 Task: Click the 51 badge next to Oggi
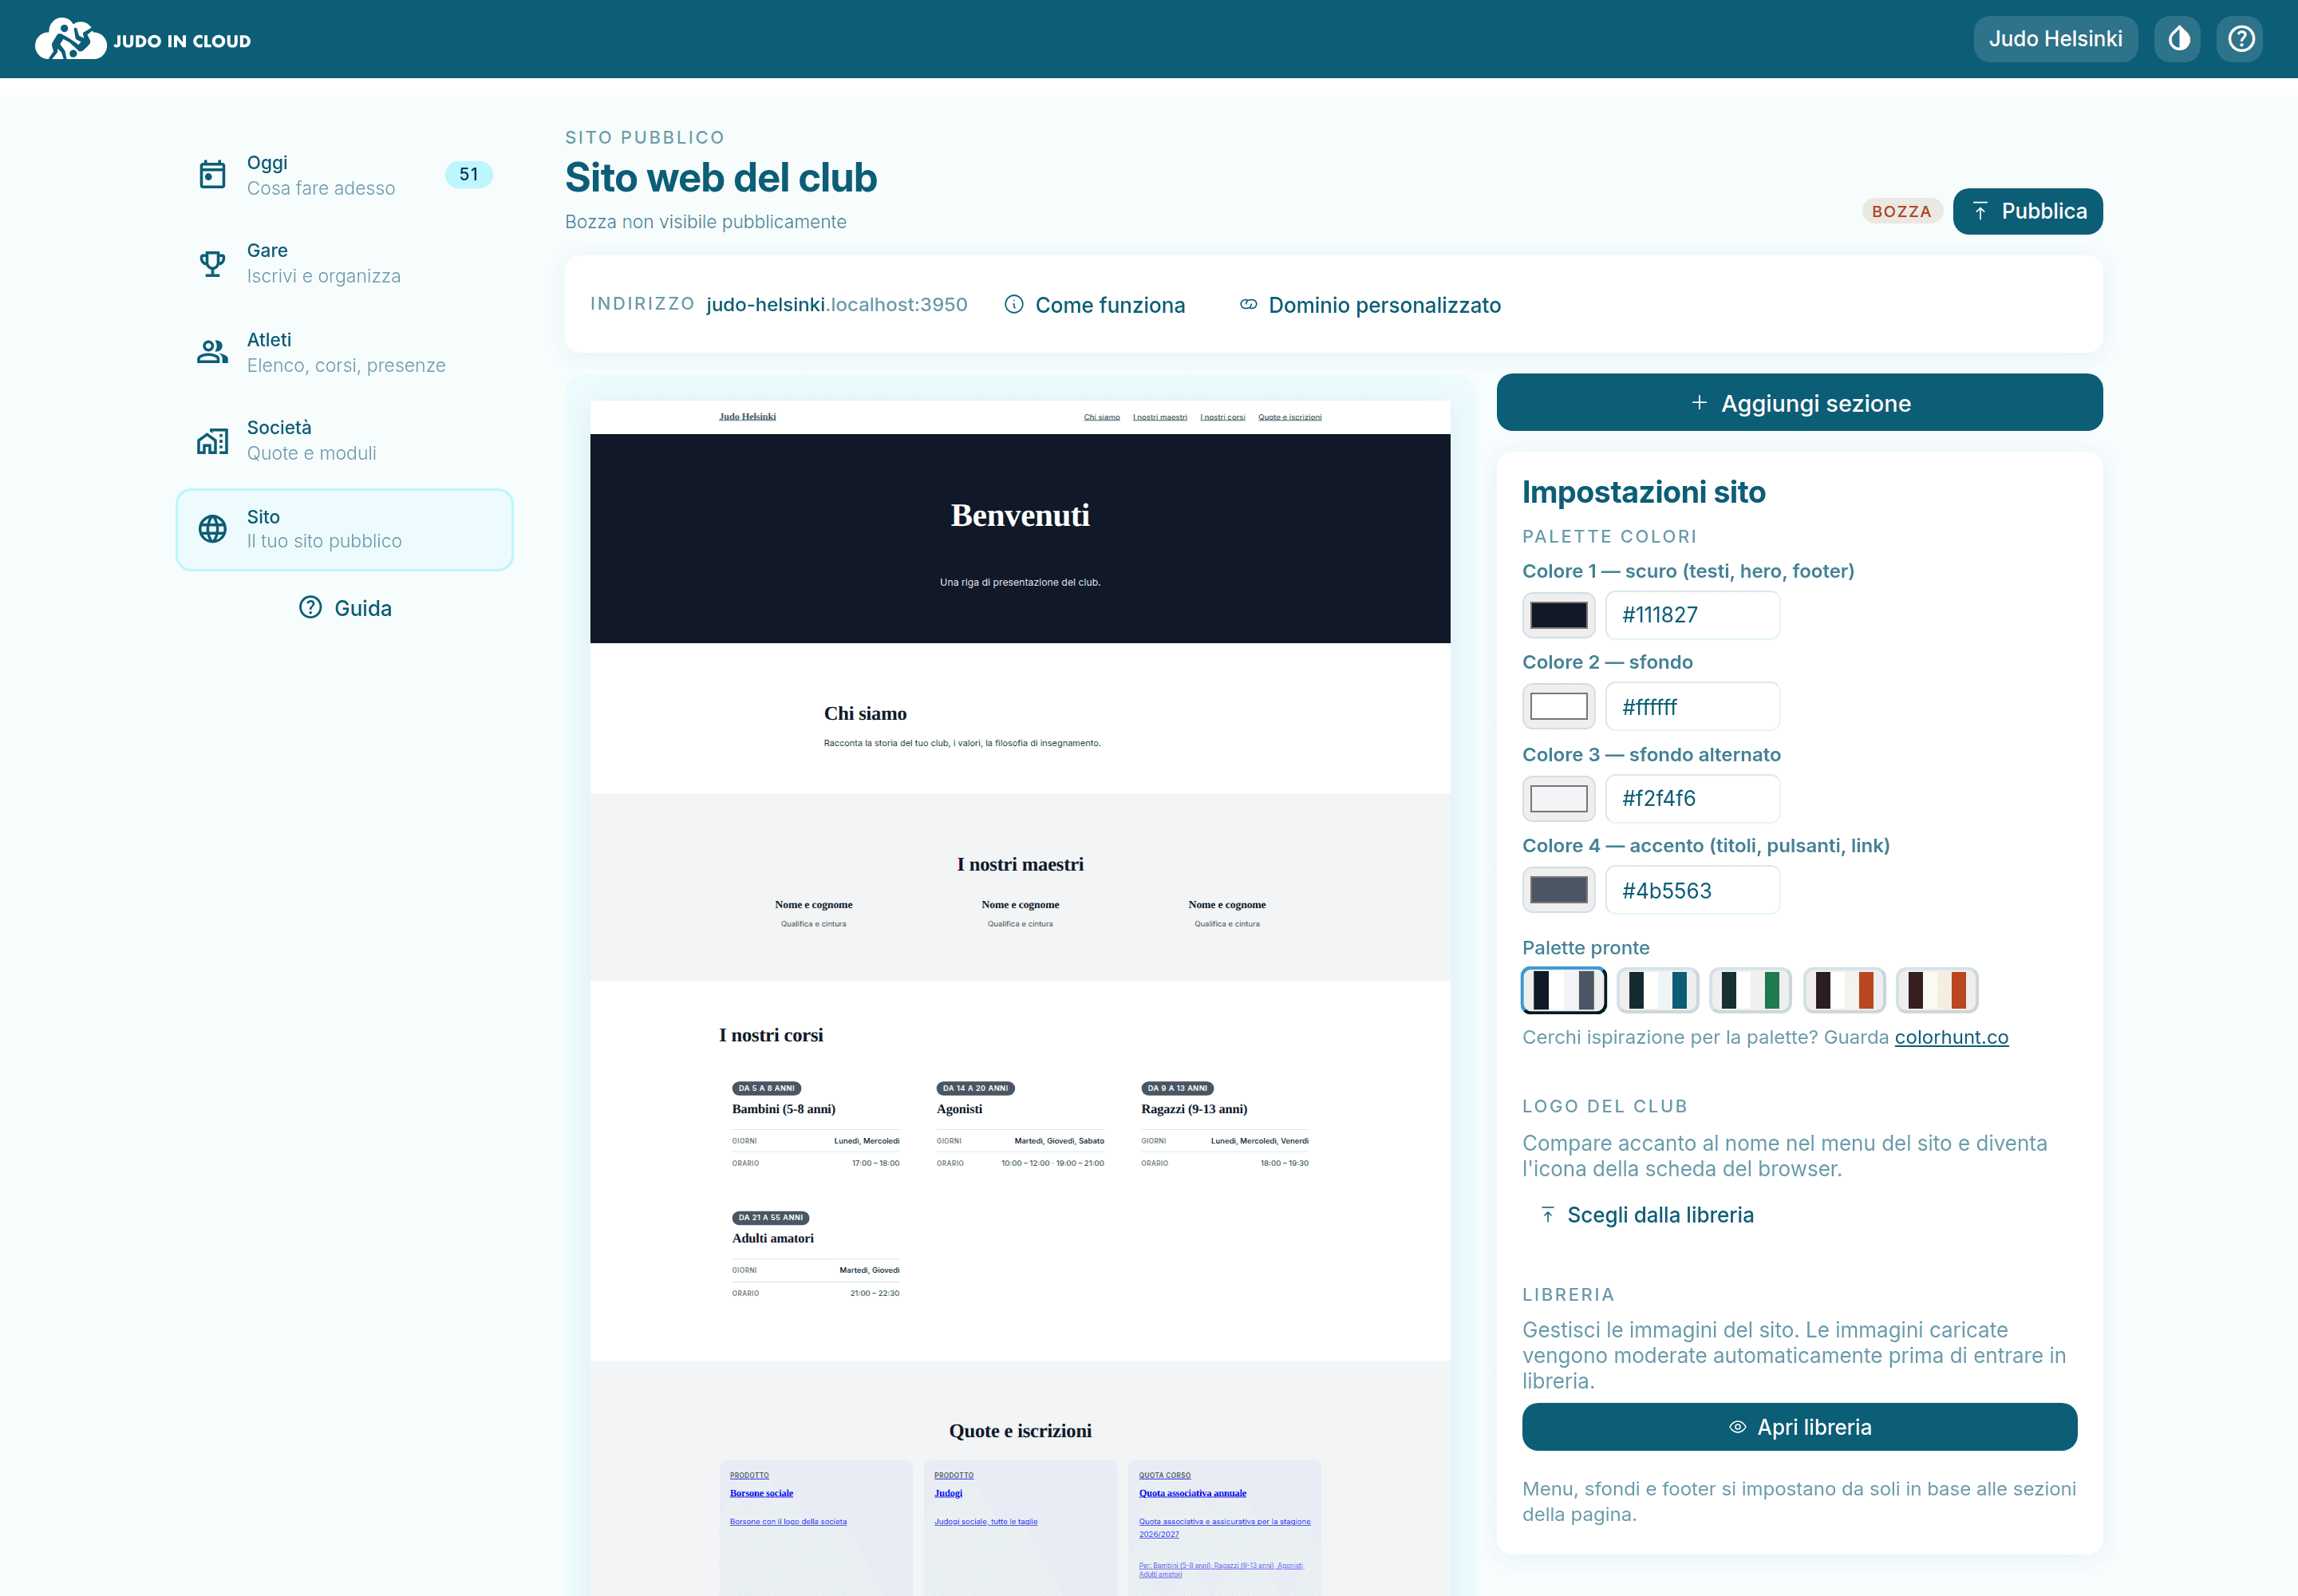468,174
